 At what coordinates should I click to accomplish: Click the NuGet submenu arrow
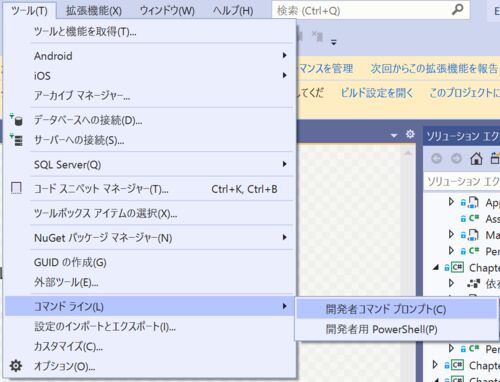pyautogui.click(x=284, y=237)
